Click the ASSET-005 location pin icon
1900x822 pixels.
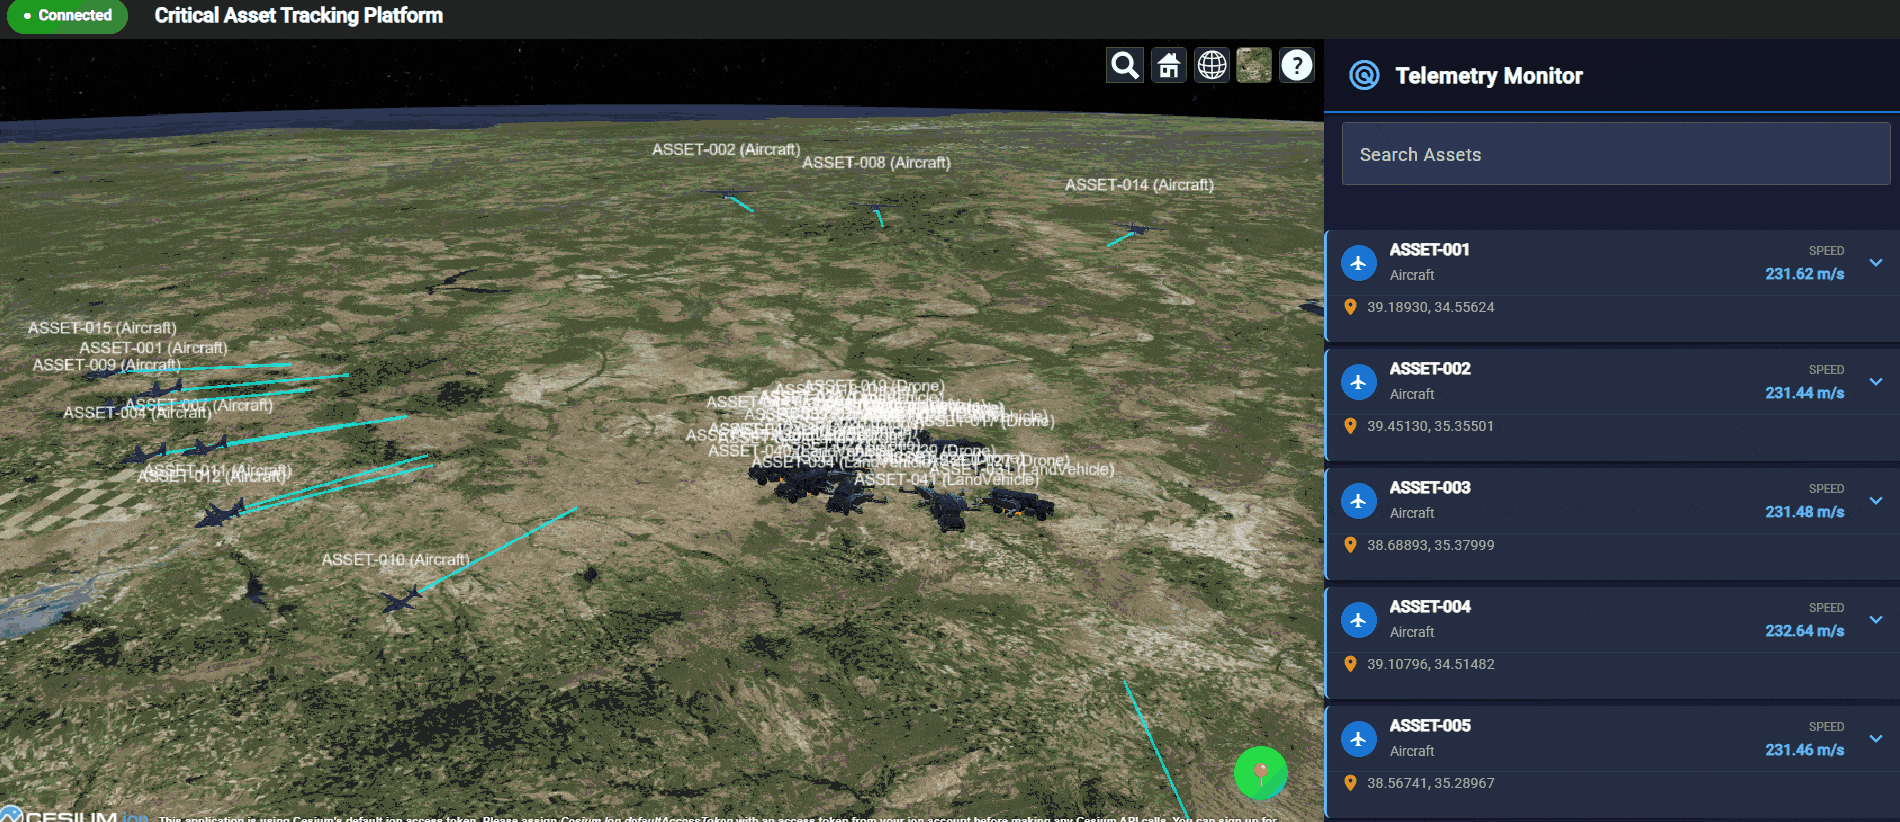pyautogui.click(x=1350, y=783)
